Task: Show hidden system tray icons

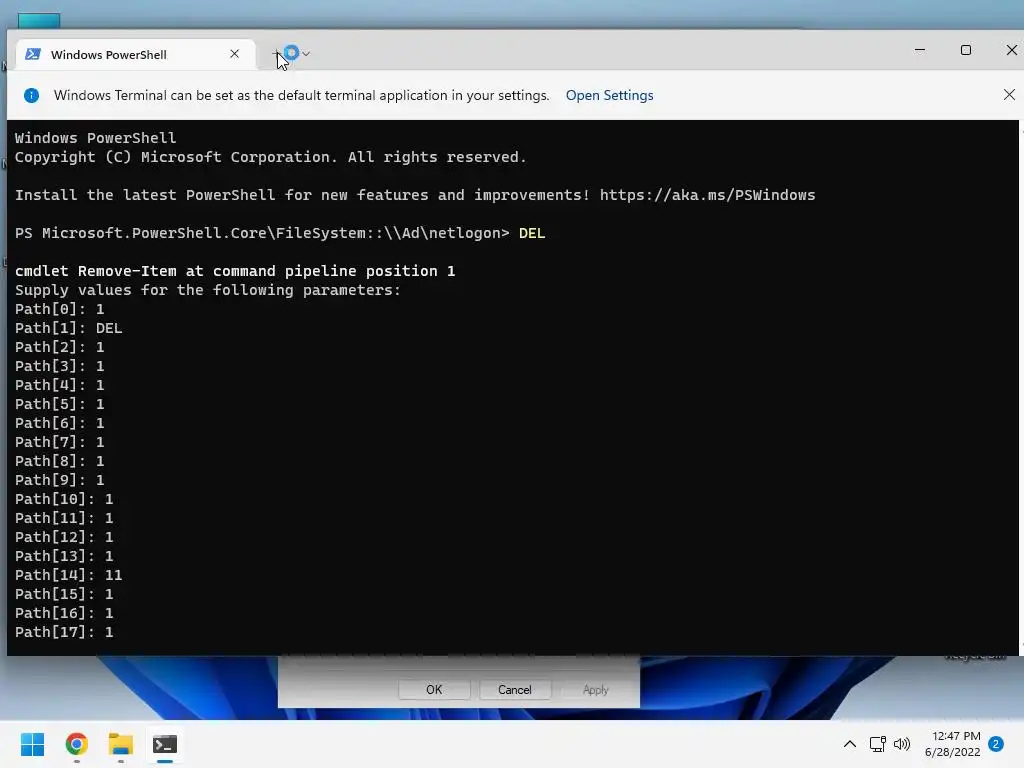Action: [850, 744]
